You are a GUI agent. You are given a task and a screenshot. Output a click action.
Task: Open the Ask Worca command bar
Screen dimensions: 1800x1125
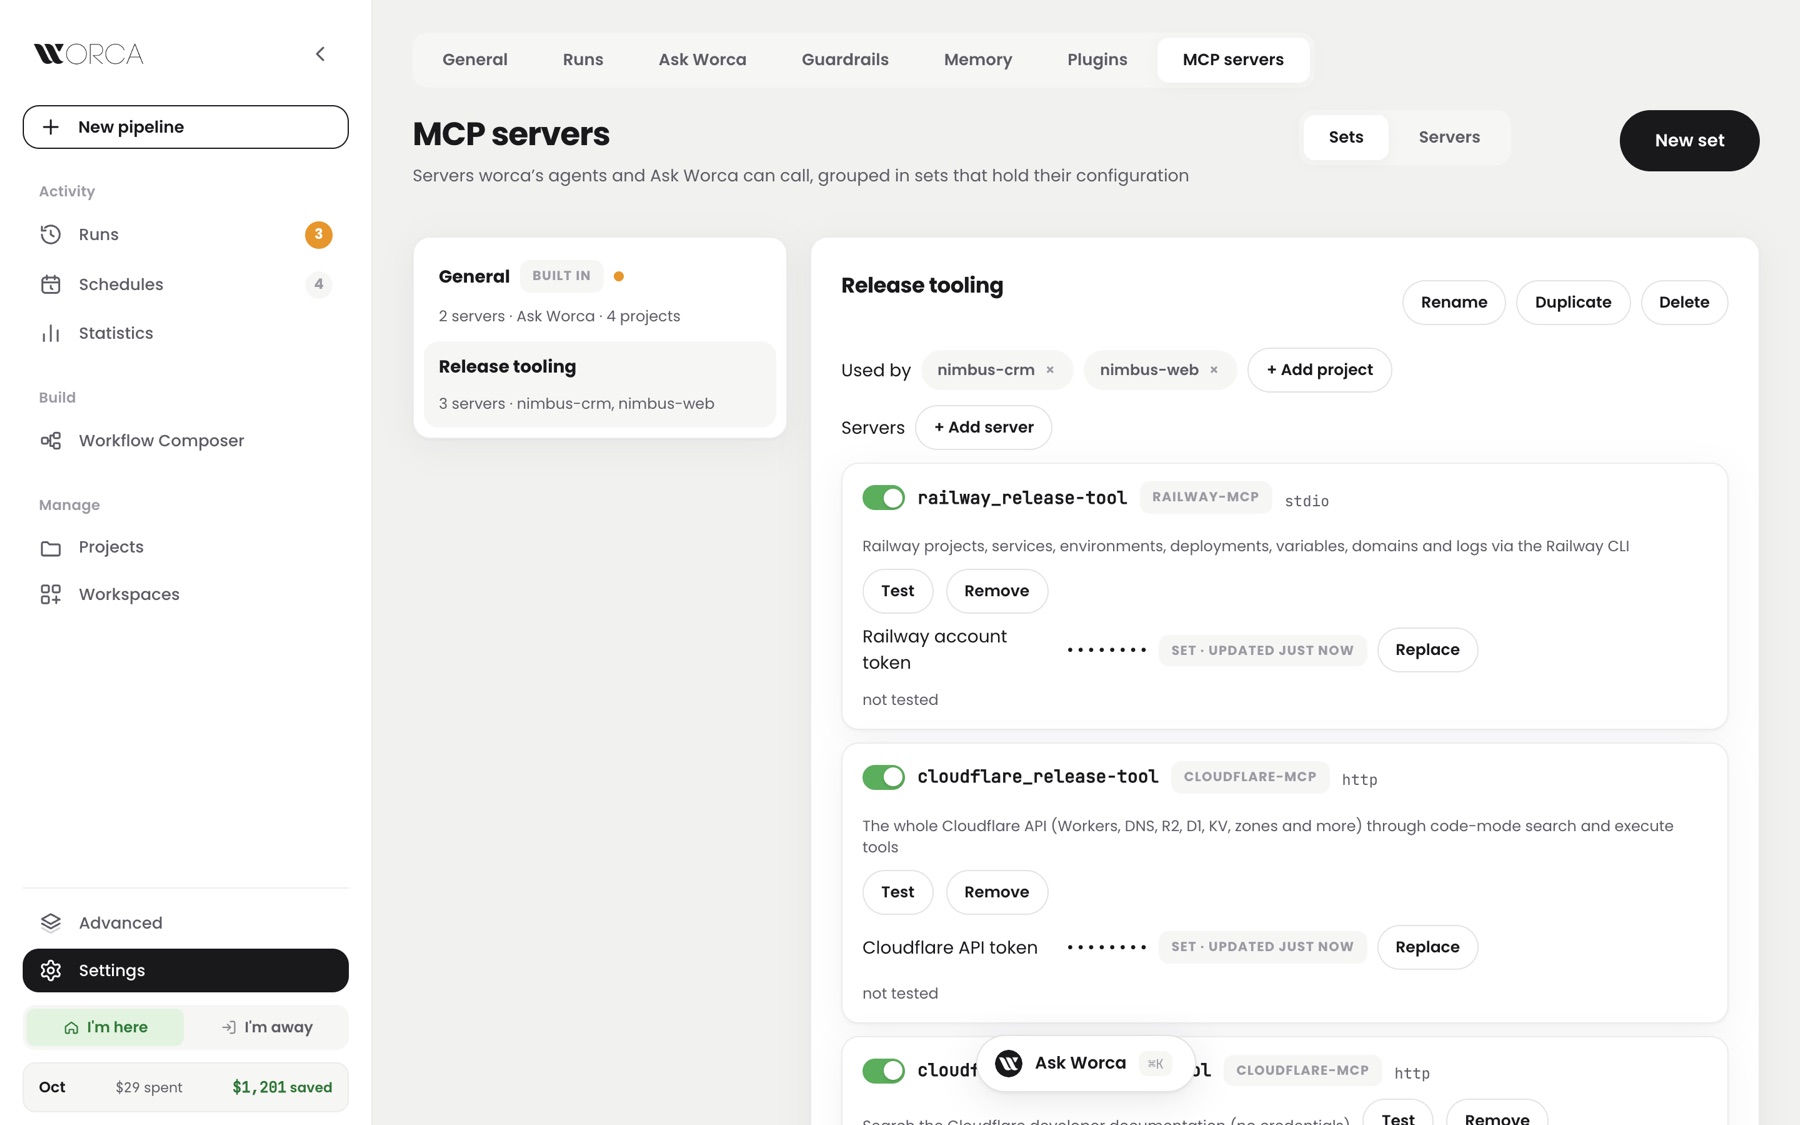[x=1086, y=1063]
